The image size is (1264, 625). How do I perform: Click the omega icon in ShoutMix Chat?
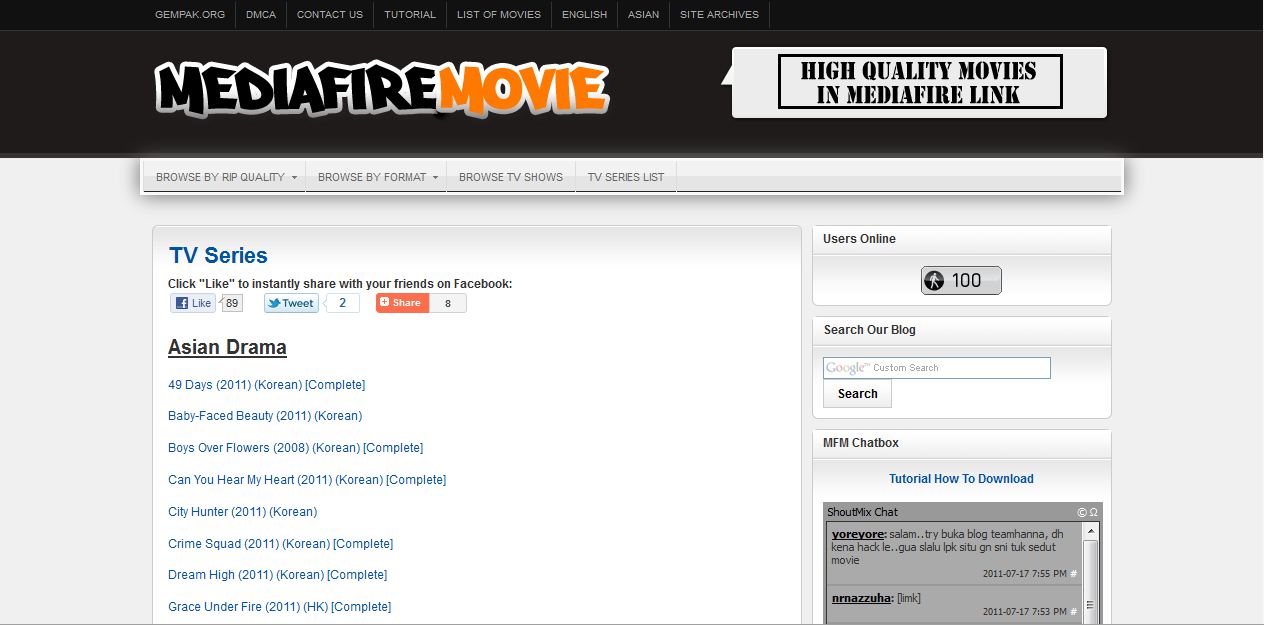(1093, 512)
